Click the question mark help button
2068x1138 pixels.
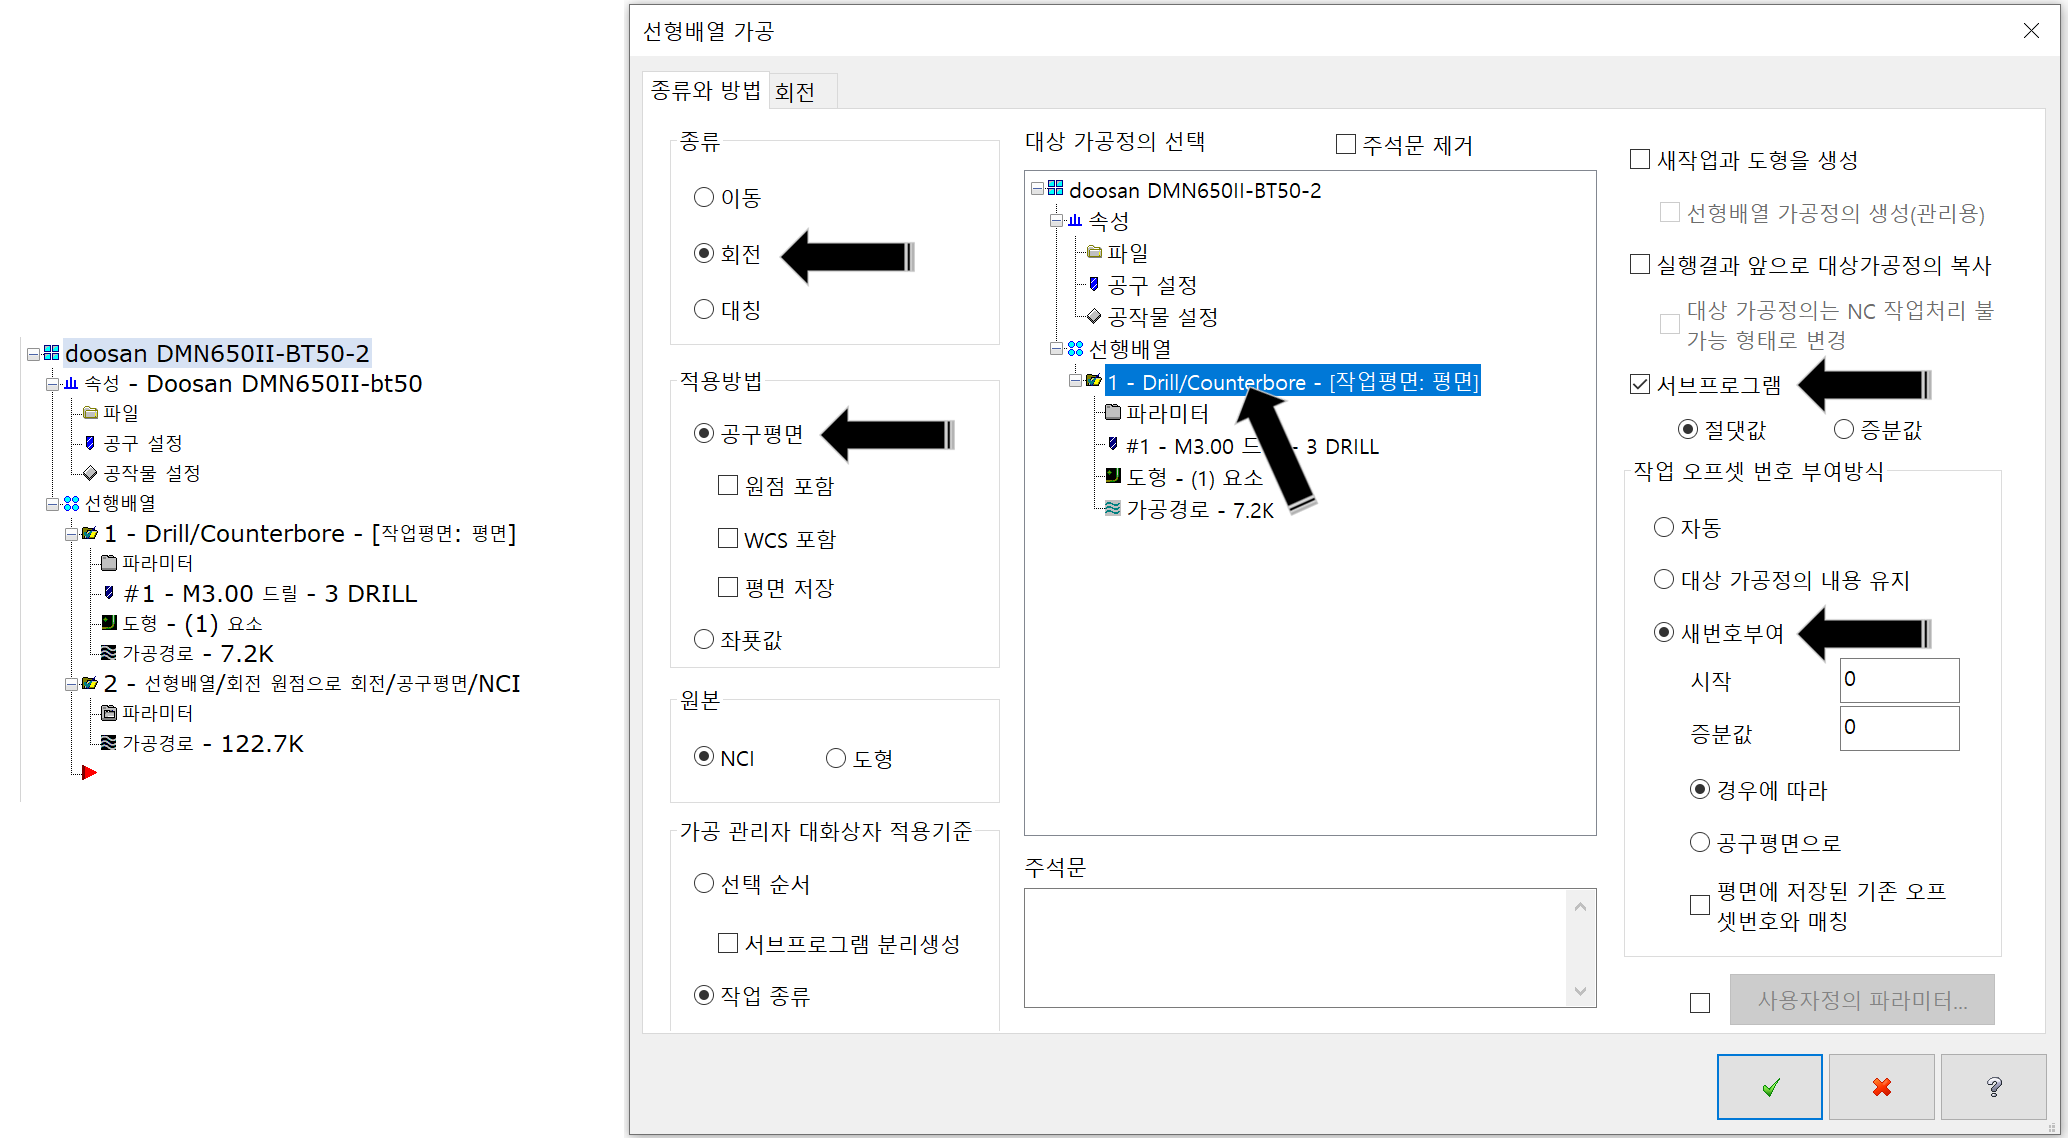tap(1993, 1086)
